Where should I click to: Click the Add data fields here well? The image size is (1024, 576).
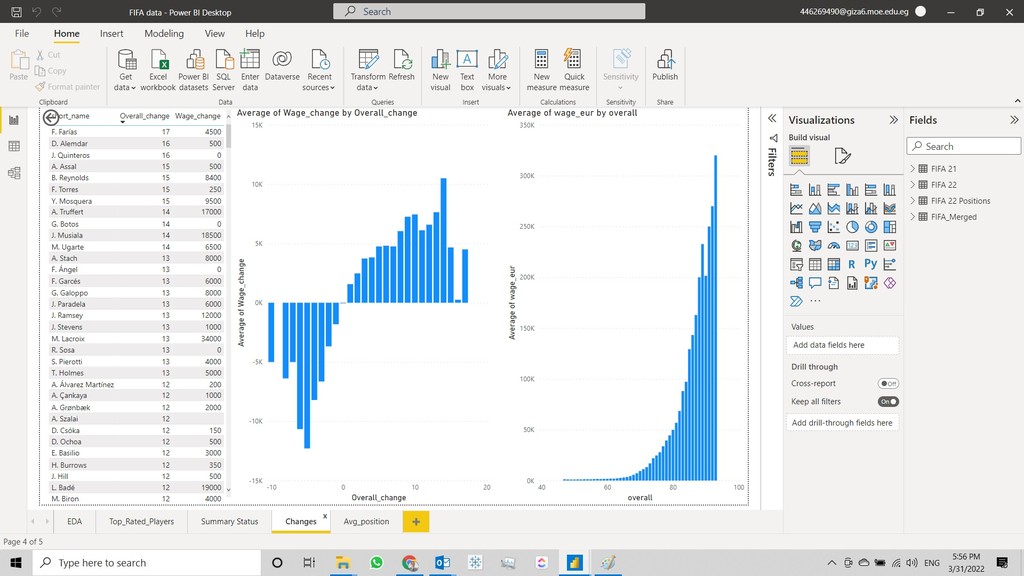pyautogui.click(x=842, y=345)
